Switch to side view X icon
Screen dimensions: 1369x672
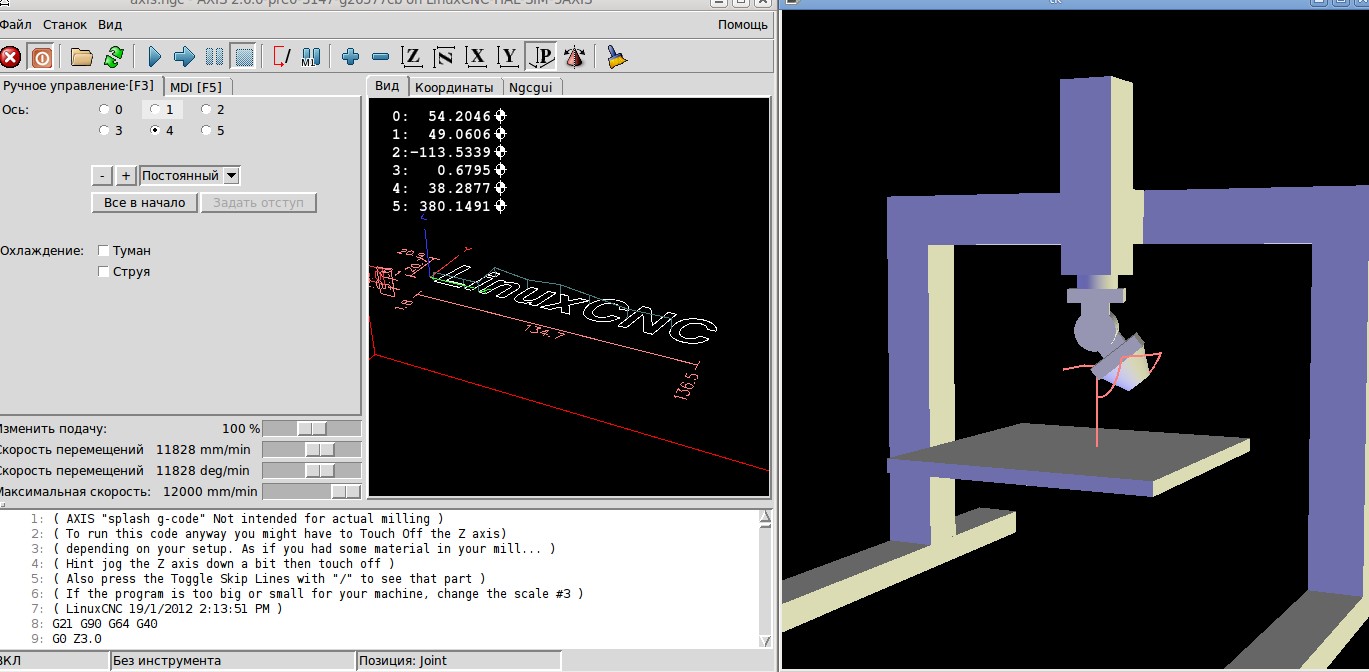[477, 56]
